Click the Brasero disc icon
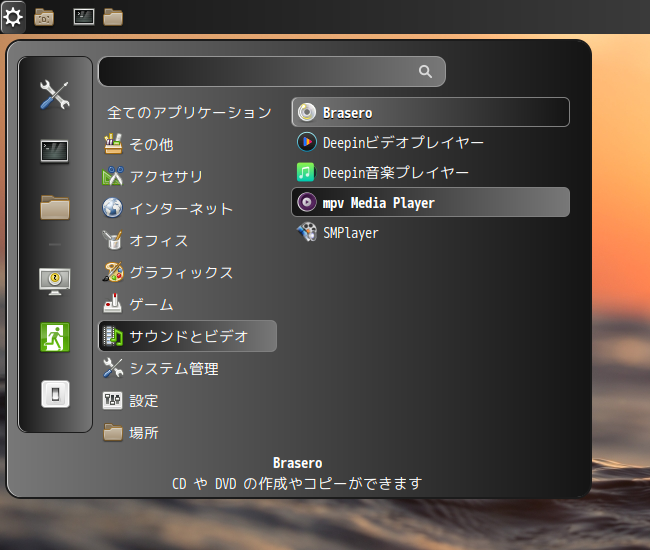650x550 pixels. 307,112
